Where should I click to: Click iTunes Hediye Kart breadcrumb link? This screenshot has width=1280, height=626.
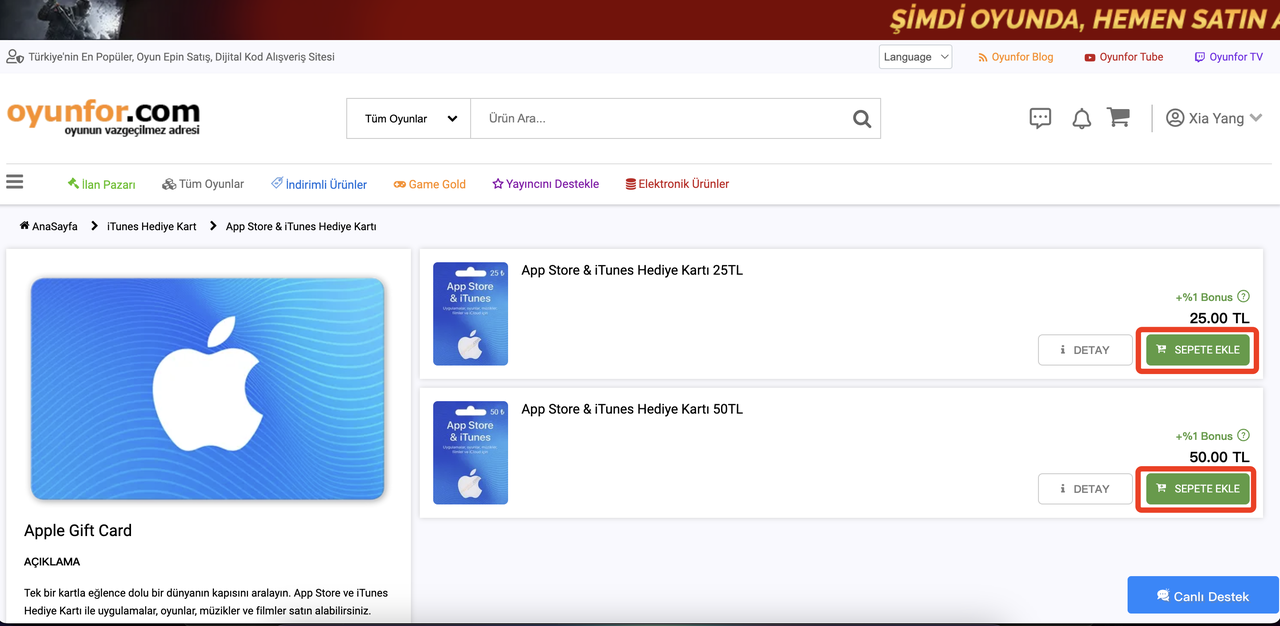click(x=151, y=227)
